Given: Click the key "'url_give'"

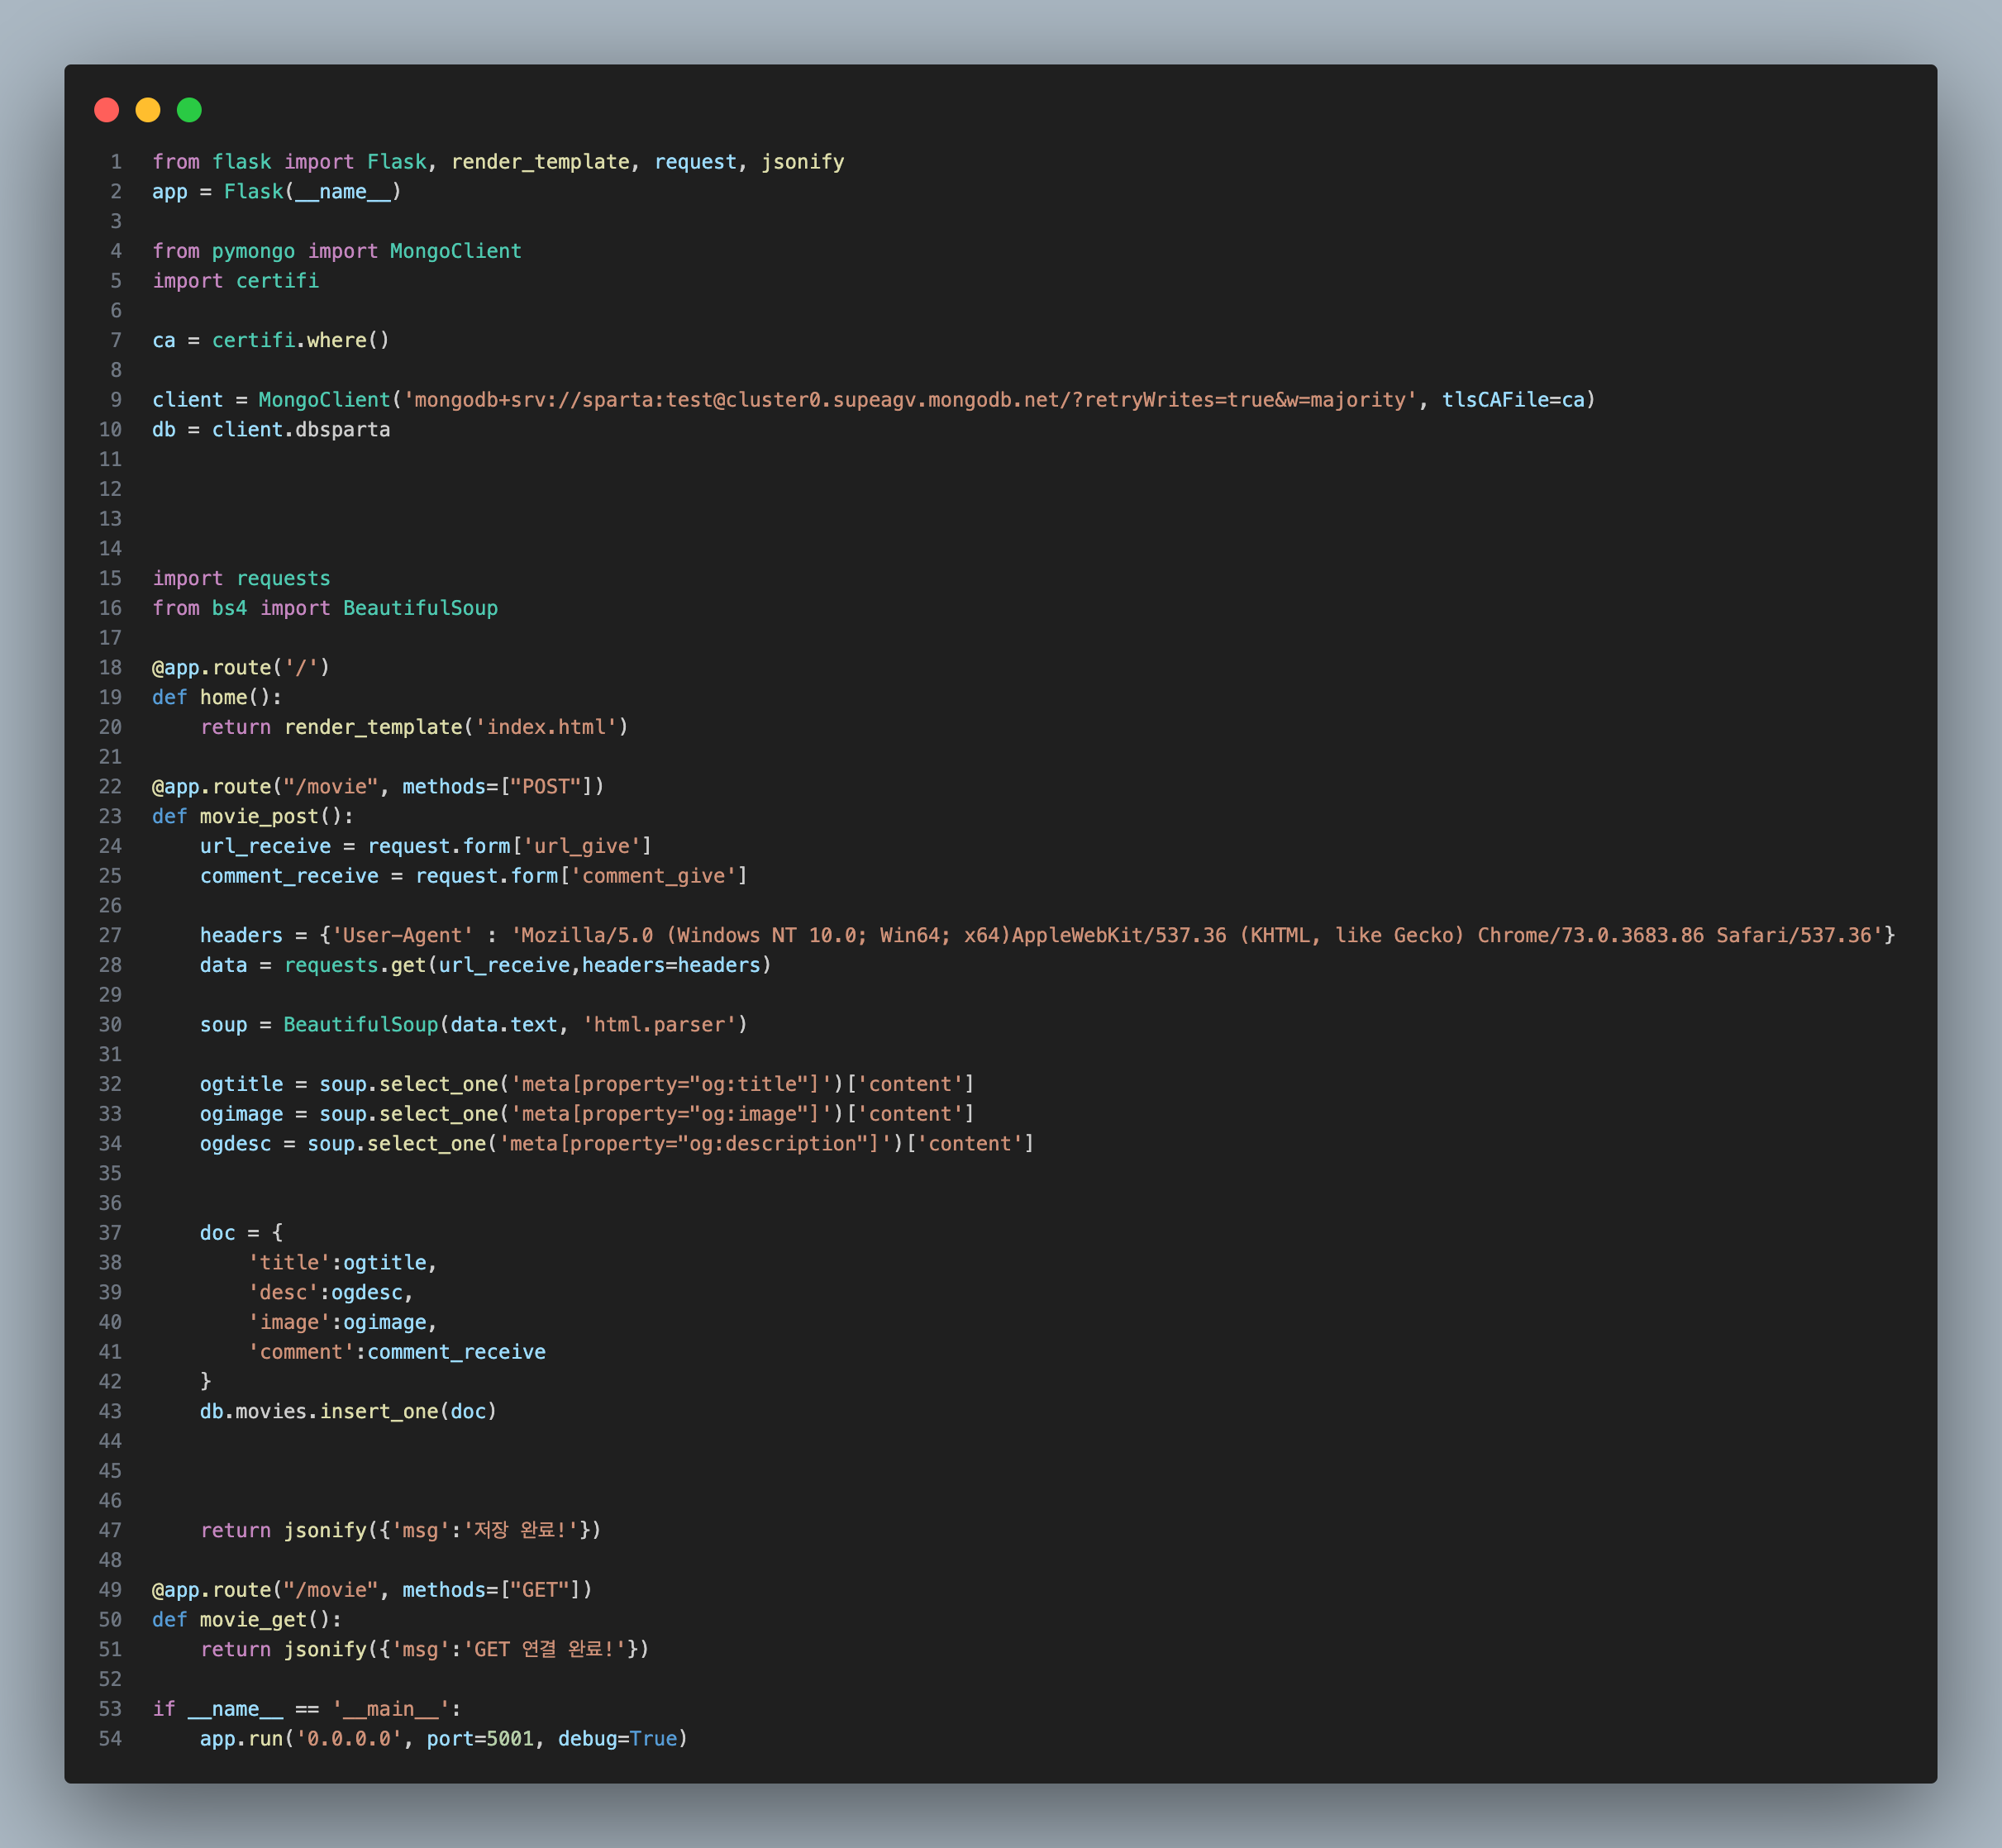Looking at the screenshot, I should [x=582, y=847].
